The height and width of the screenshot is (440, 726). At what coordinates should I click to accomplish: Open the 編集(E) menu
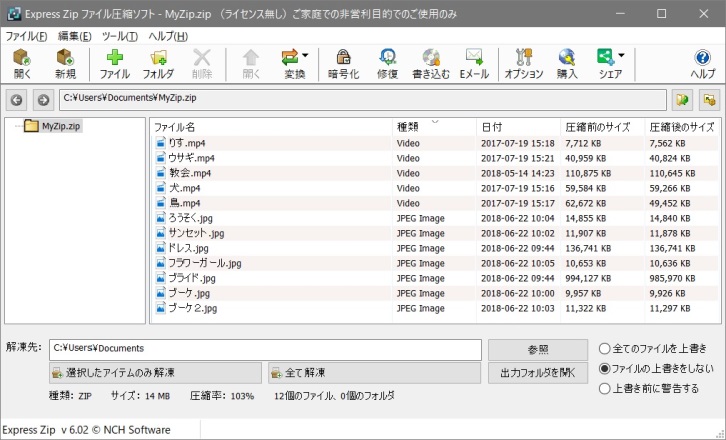point(74,36)
